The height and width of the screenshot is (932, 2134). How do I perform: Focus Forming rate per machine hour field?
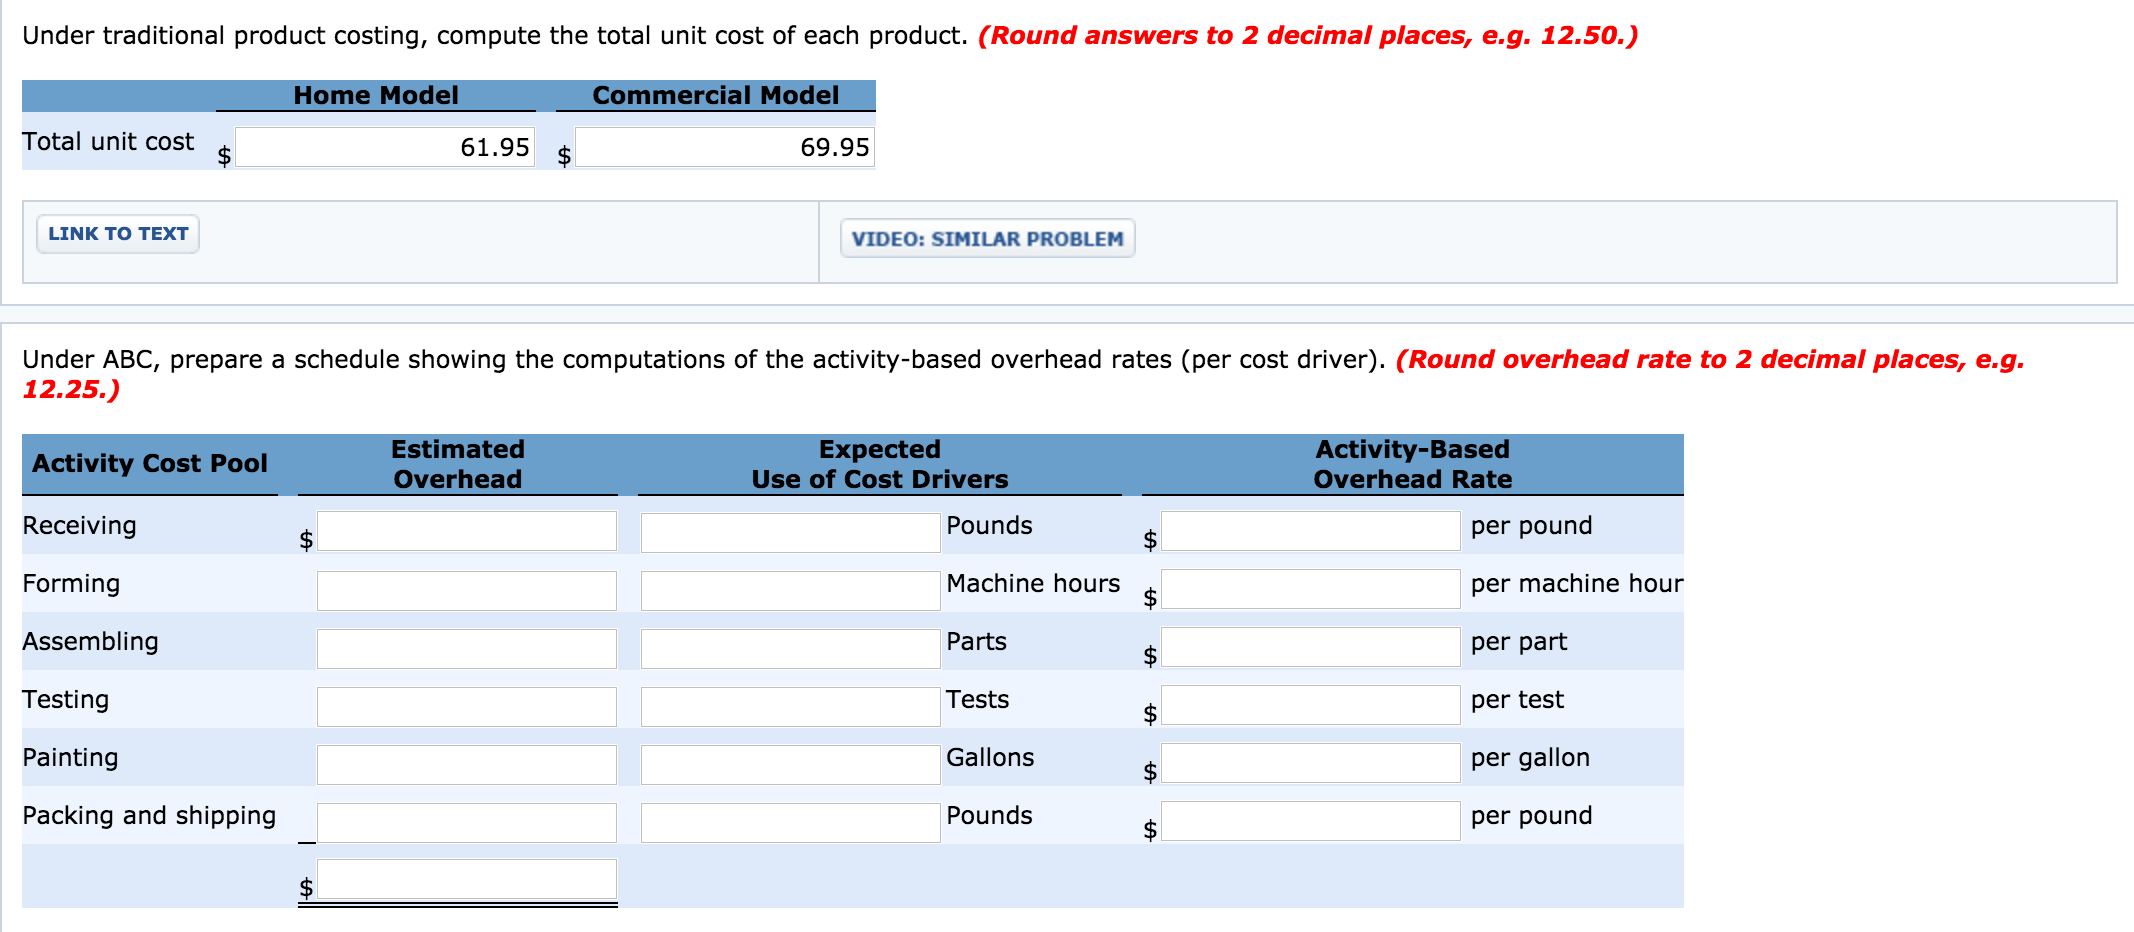(1310, 589)
